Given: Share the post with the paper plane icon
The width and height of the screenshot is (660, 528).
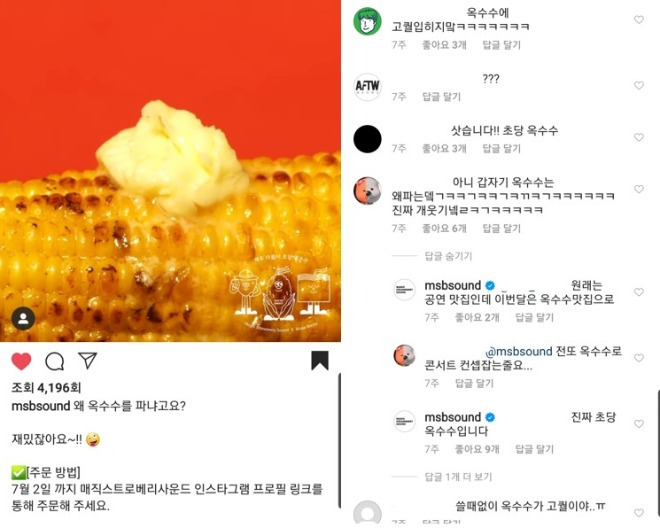Looking at the screenshot, I should (x=88, y=361).
